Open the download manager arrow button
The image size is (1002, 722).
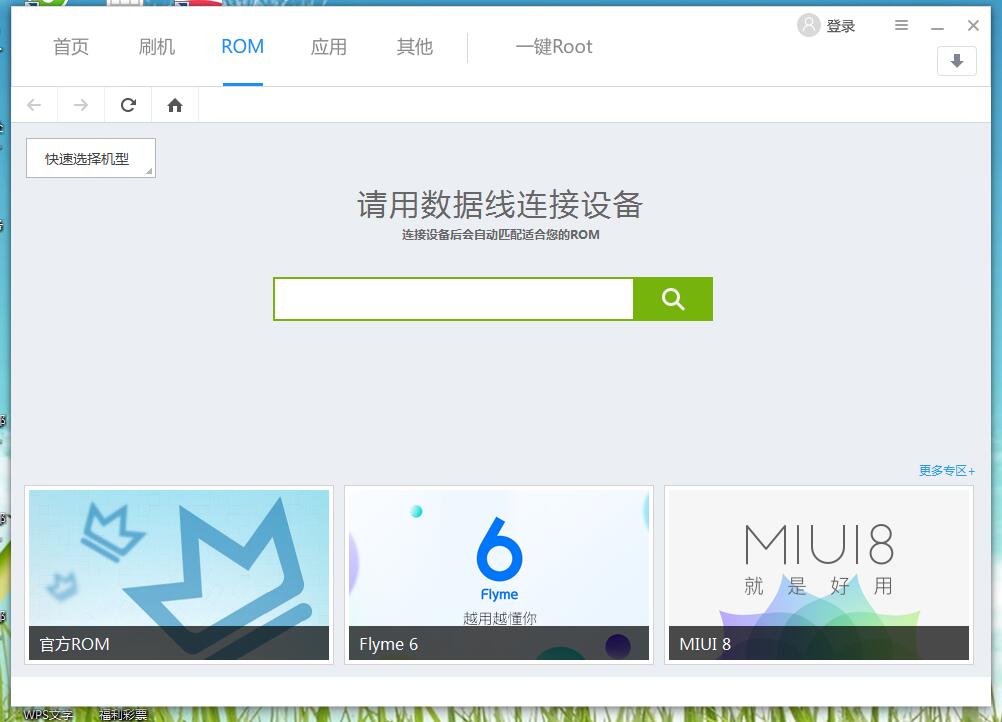[x=957, y=61]
